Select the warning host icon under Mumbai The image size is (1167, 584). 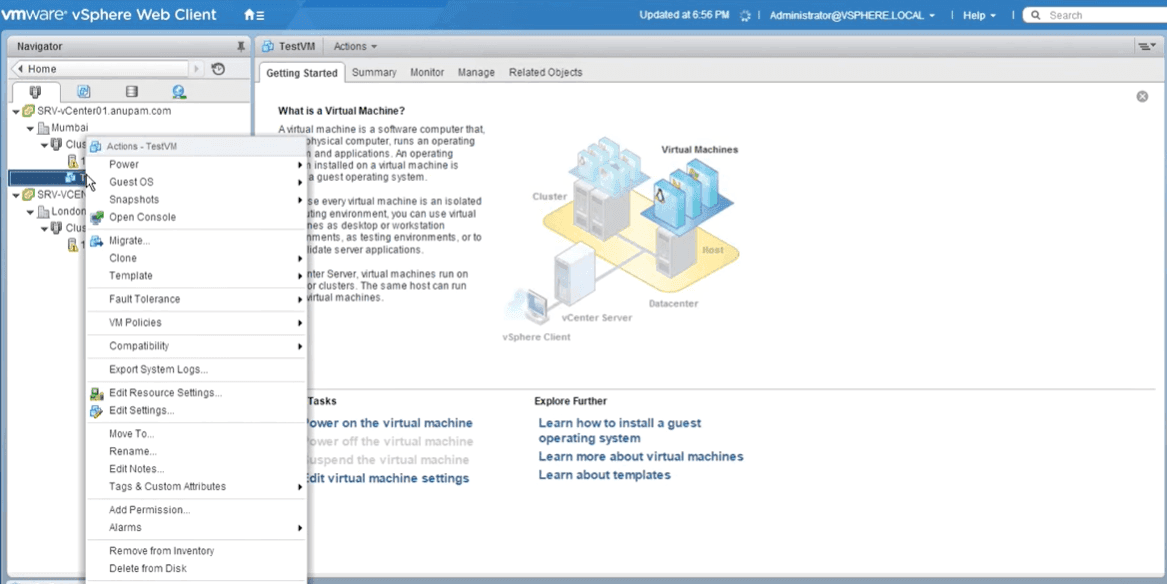point(73,161)
